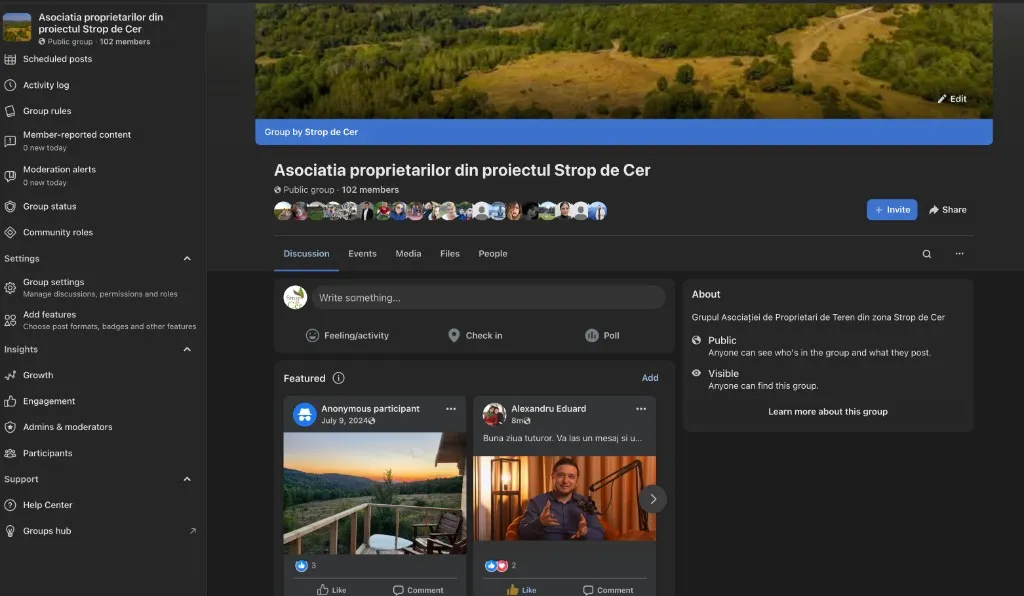Screen dimensions: 1024x596
Task: Open the Media tab
Action: point(408,254)
